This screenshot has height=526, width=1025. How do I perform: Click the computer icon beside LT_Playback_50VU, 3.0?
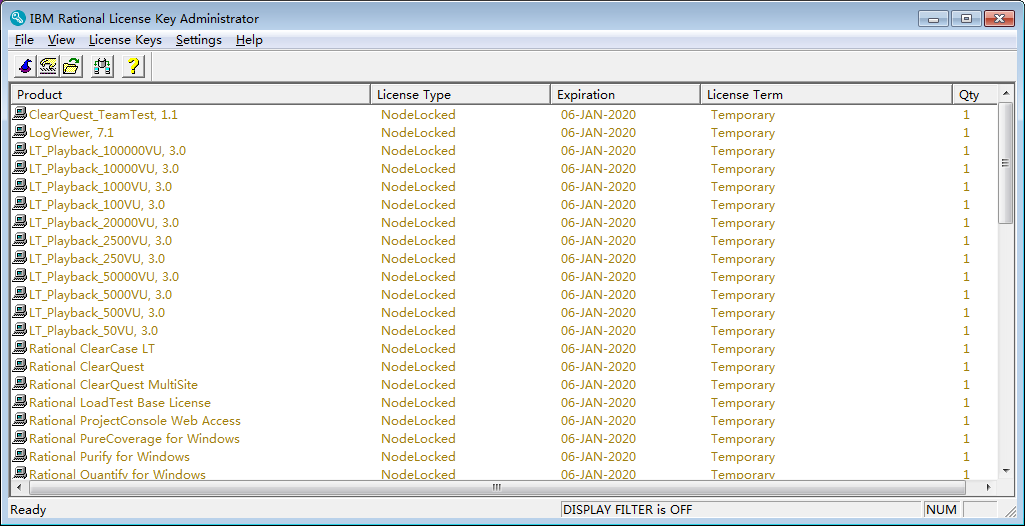point(20,331)
